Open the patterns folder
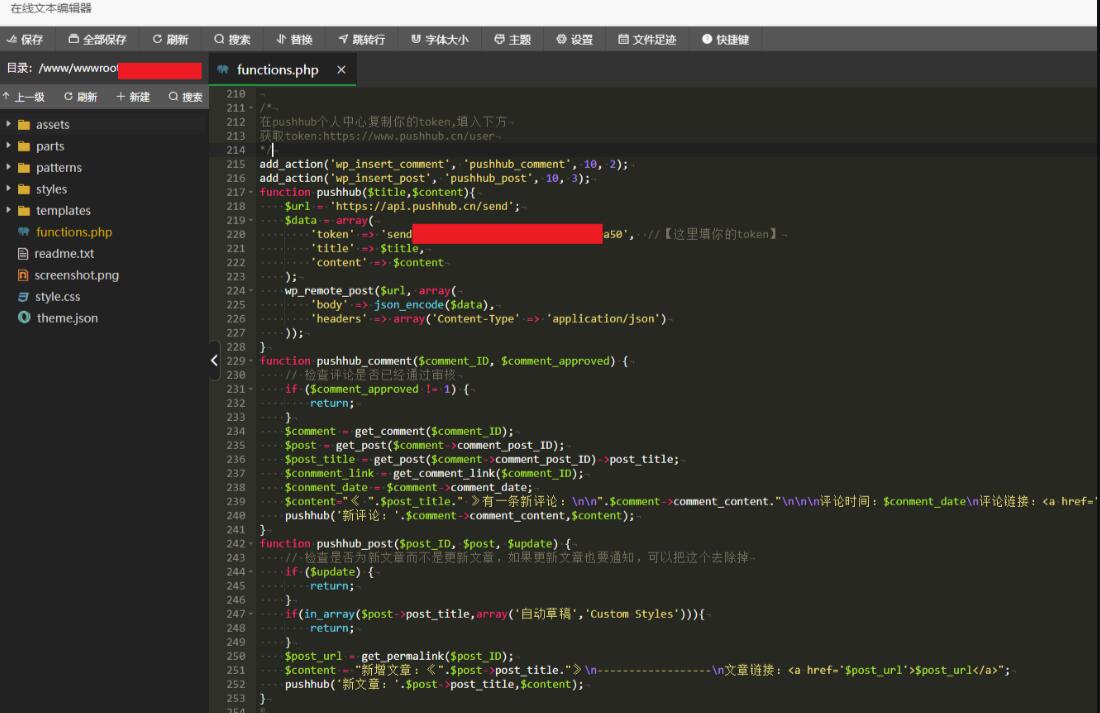This screenshot has height=713, width=1100. click(59, 167)
